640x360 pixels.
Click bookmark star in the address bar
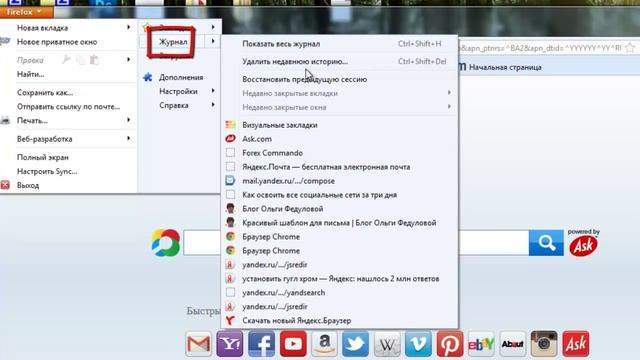click(x=630, y=48)
